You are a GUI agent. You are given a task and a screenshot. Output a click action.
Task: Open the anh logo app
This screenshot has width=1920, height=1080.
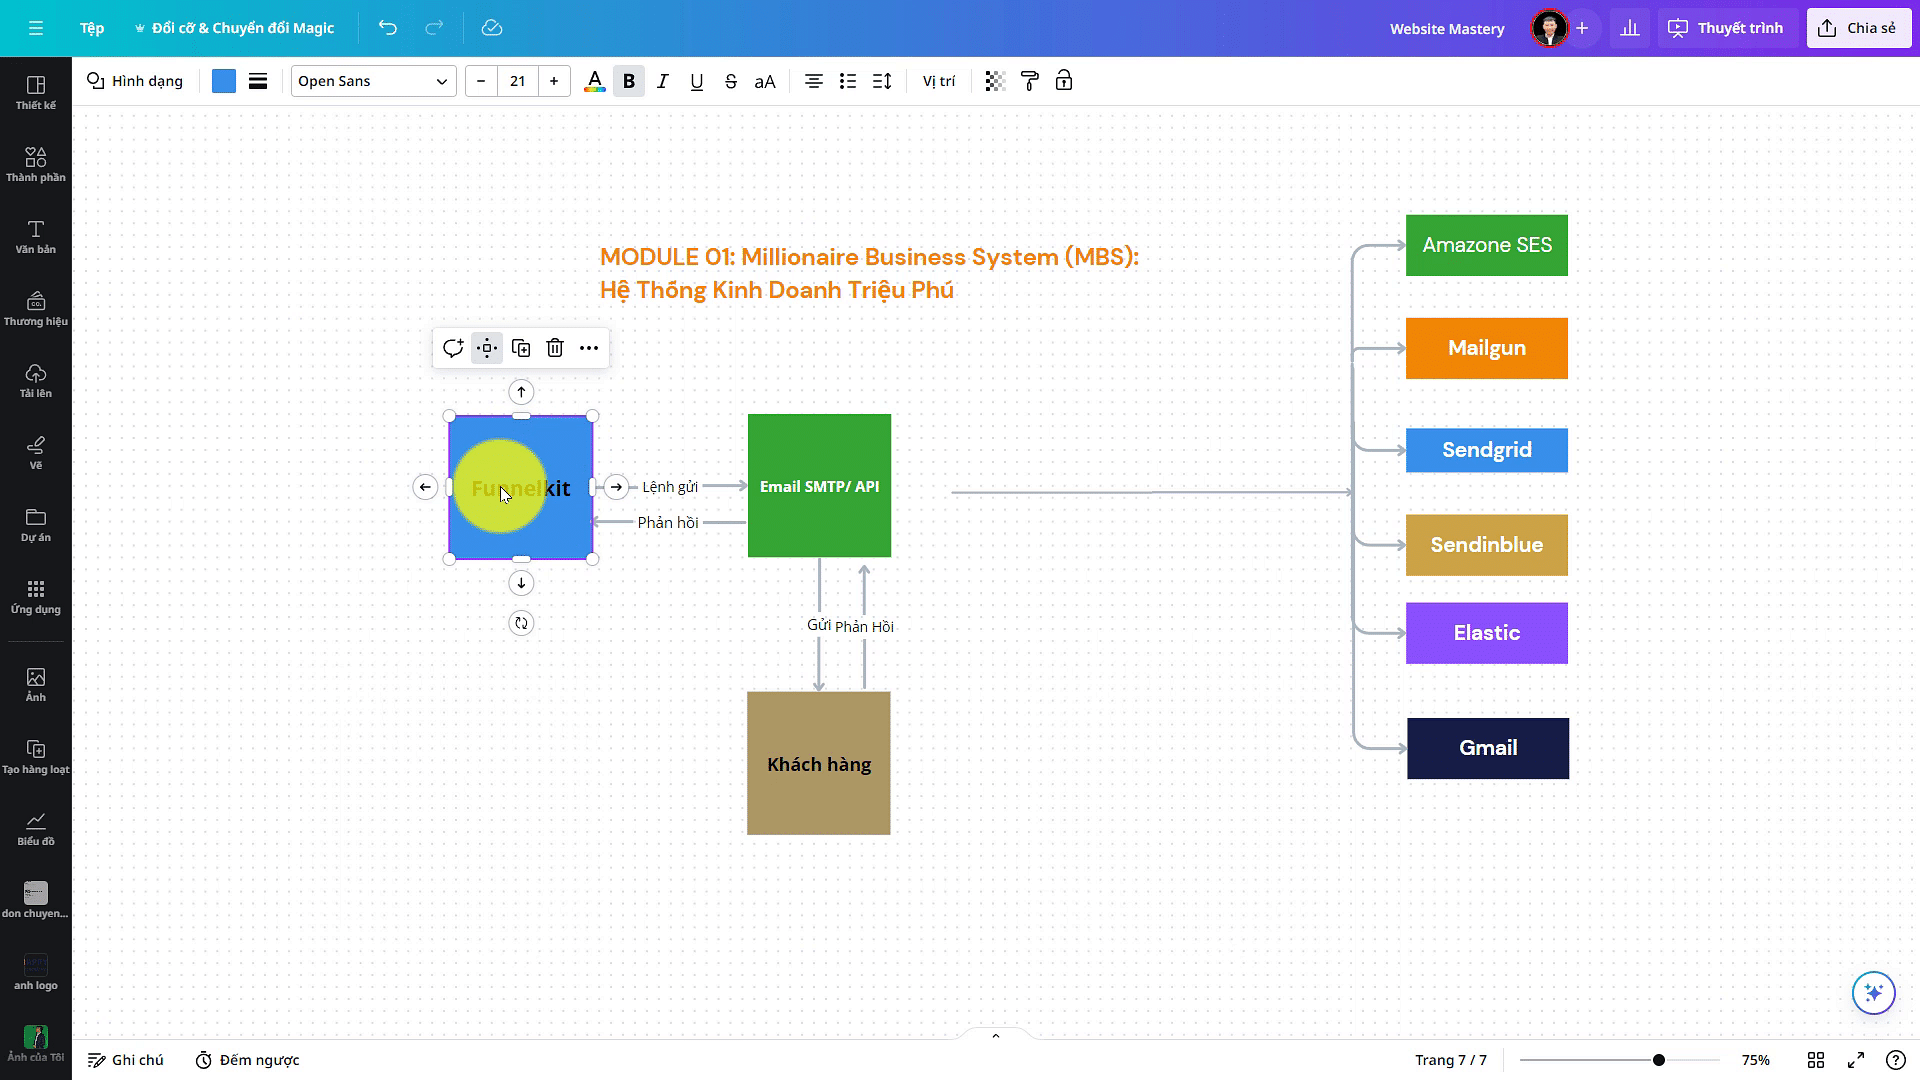coord(36,972)
